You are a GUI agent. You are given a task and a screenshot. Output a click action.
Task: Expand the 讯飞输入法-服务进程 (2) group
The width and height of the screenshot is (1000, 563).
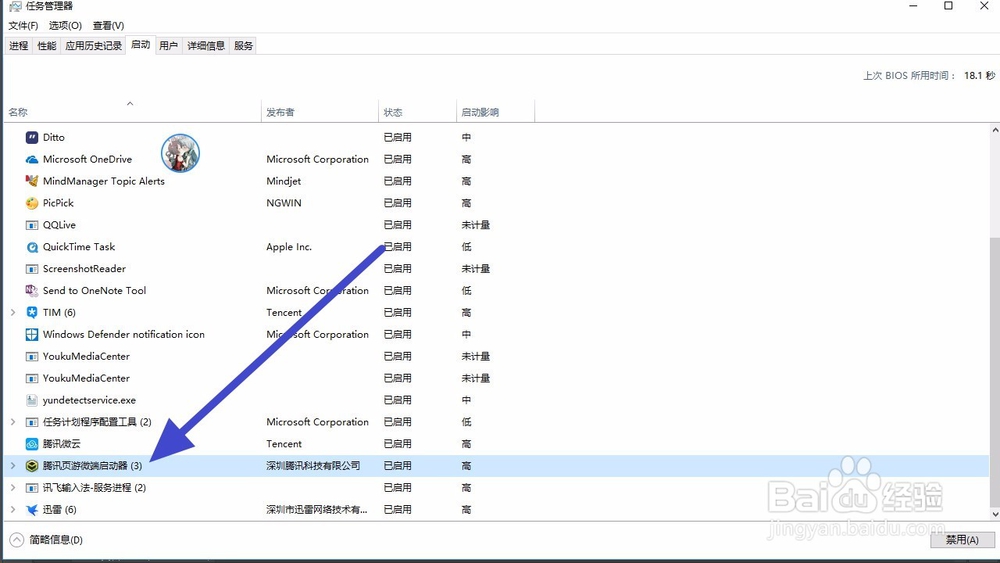coord(13,488)
